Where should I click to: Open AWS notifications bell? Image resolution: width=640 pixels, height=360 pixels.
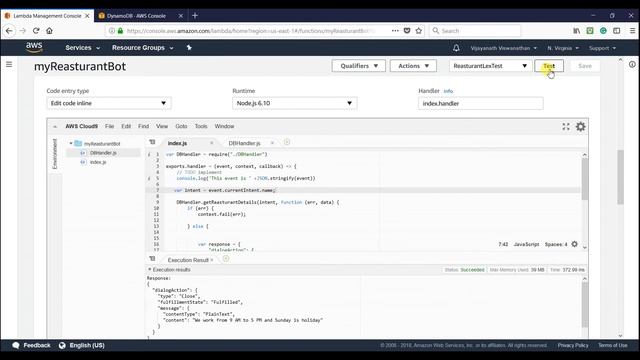(456, 48)
